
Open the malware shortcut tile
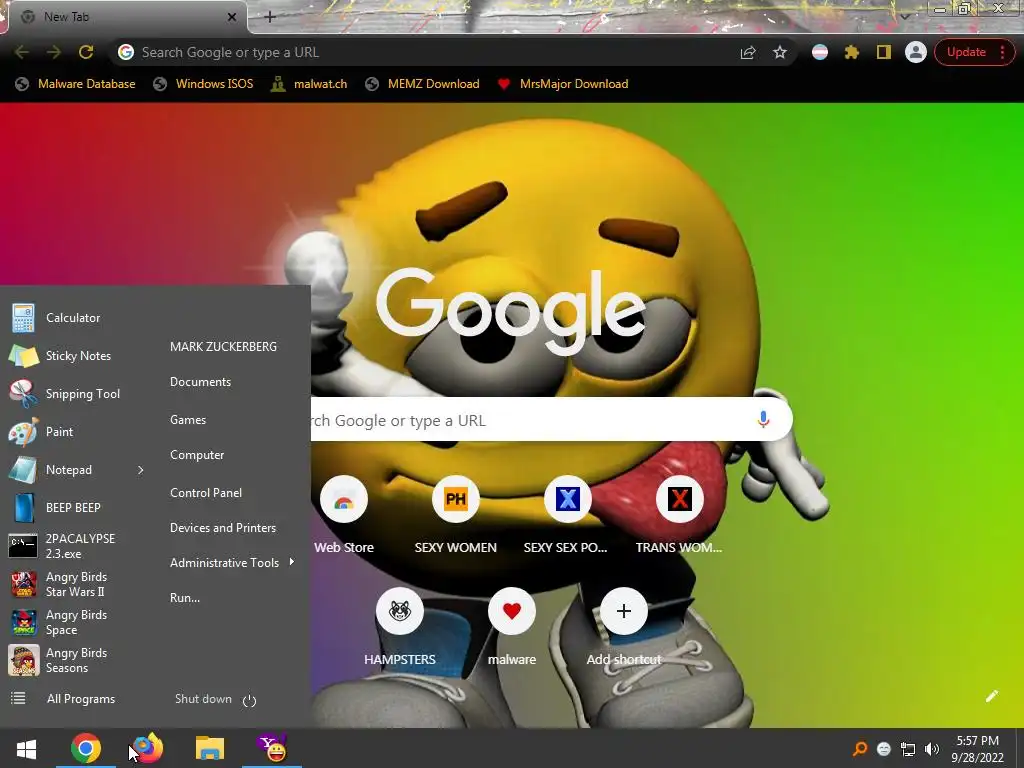pyautogui.click(x=512, y=628)
